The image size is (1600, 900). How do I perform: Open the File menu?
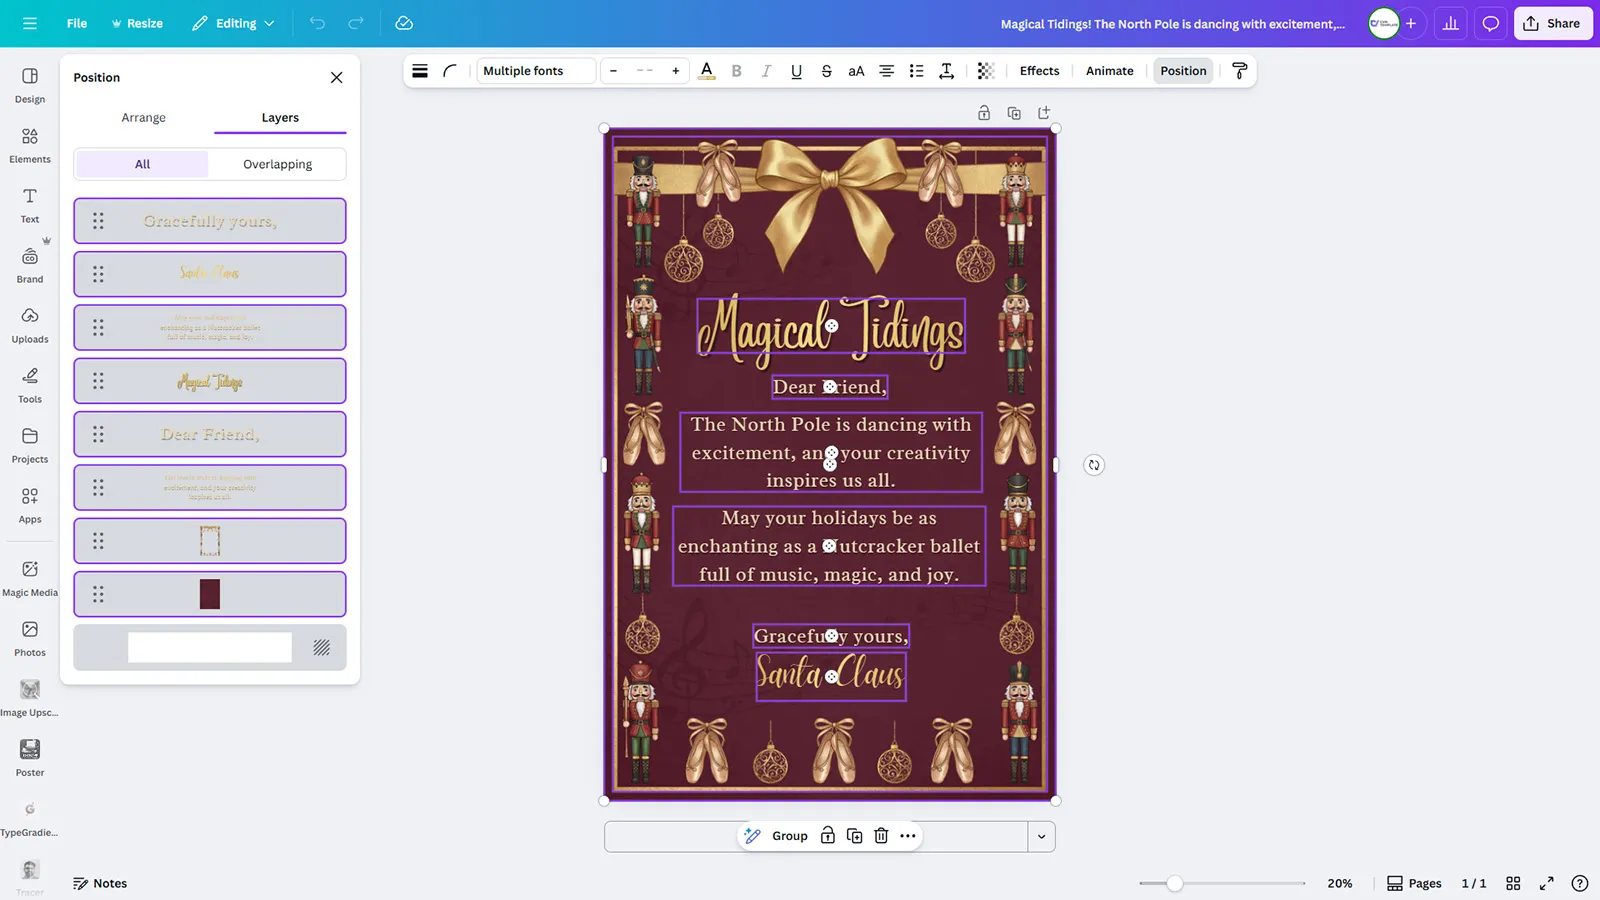coord(76,23)
